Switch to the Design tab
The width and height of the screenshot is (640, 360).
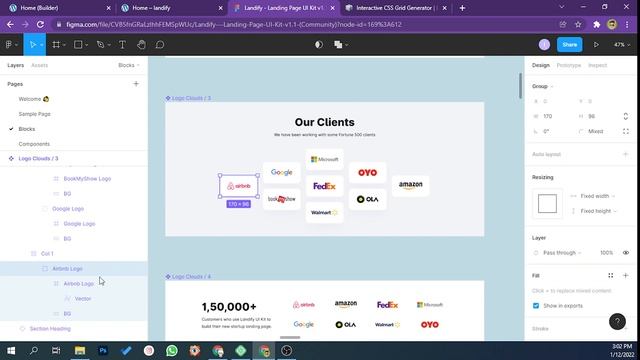[x=540, y=65]
